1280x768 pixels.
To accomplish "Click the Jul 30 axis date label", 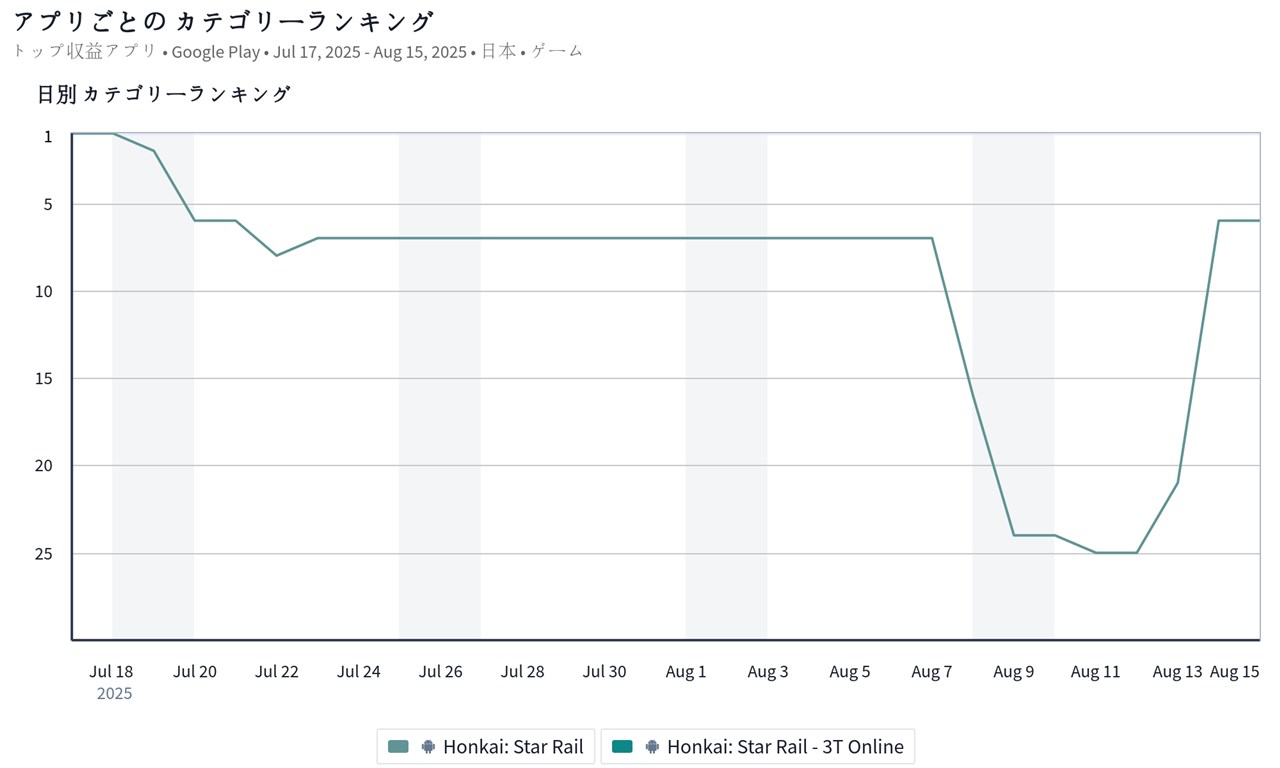I will [x=604, y=671].
